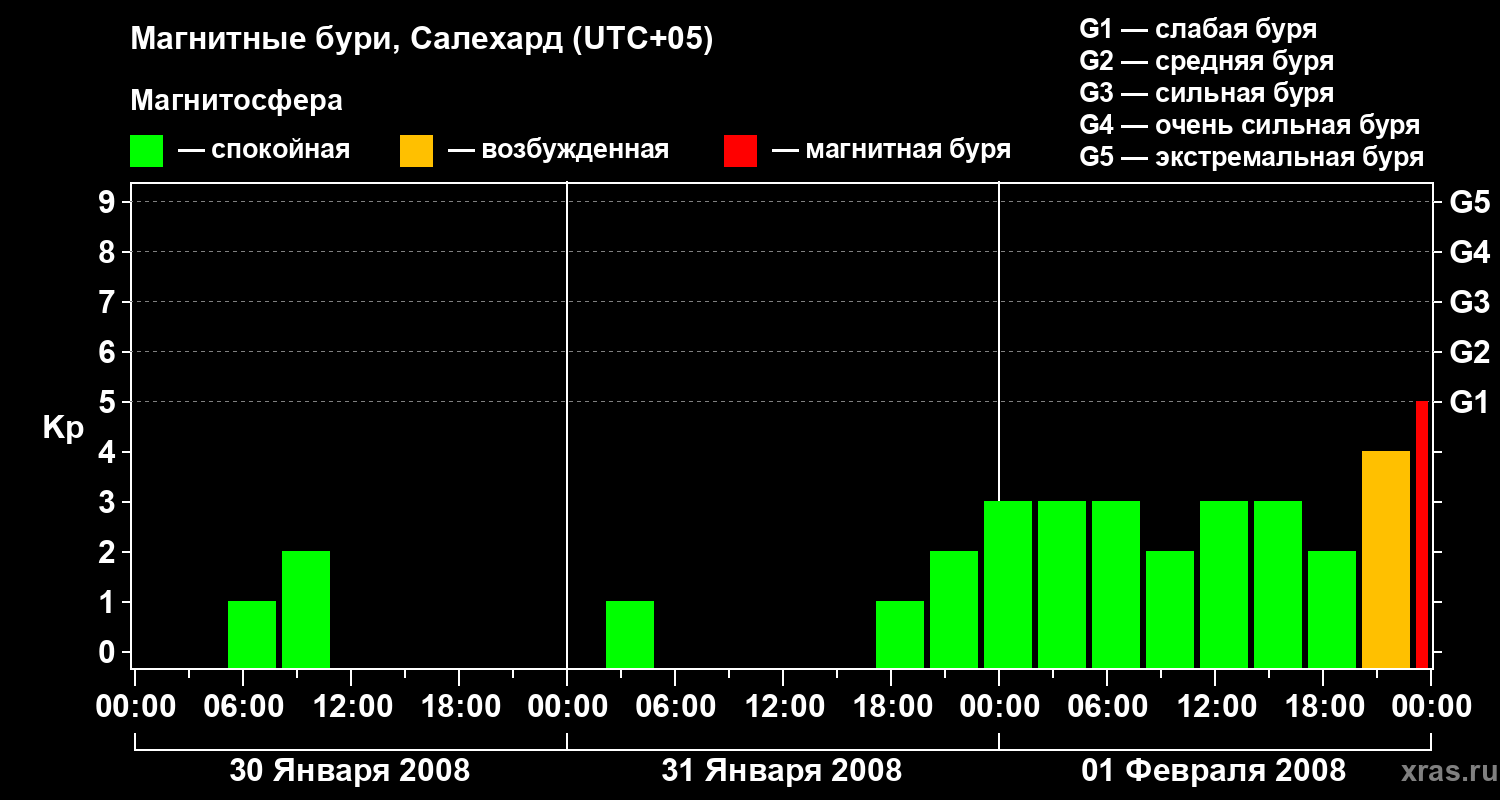Click the 'G1' storm-level axis label
The width and height of the screenshot is (1500, 800).
tap(1470, 402)
